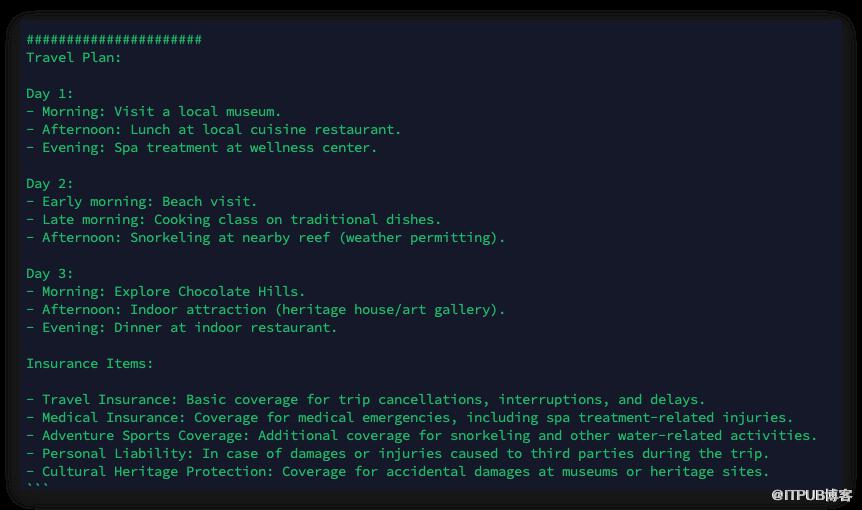Click the indoor attraction heritage house line

(266, 309)
